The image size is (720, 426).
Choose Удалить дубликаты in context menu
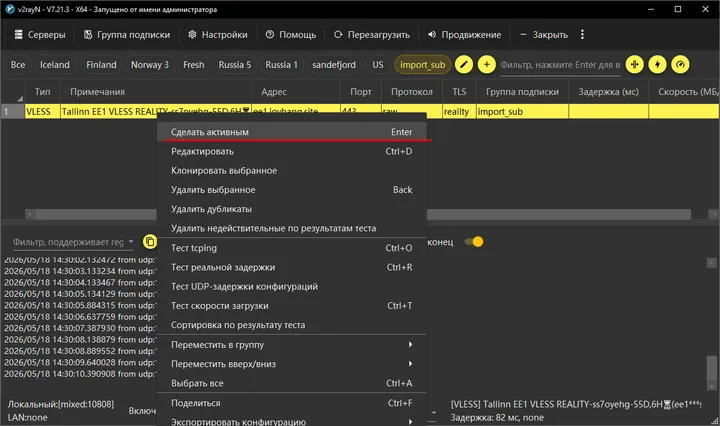292,209
